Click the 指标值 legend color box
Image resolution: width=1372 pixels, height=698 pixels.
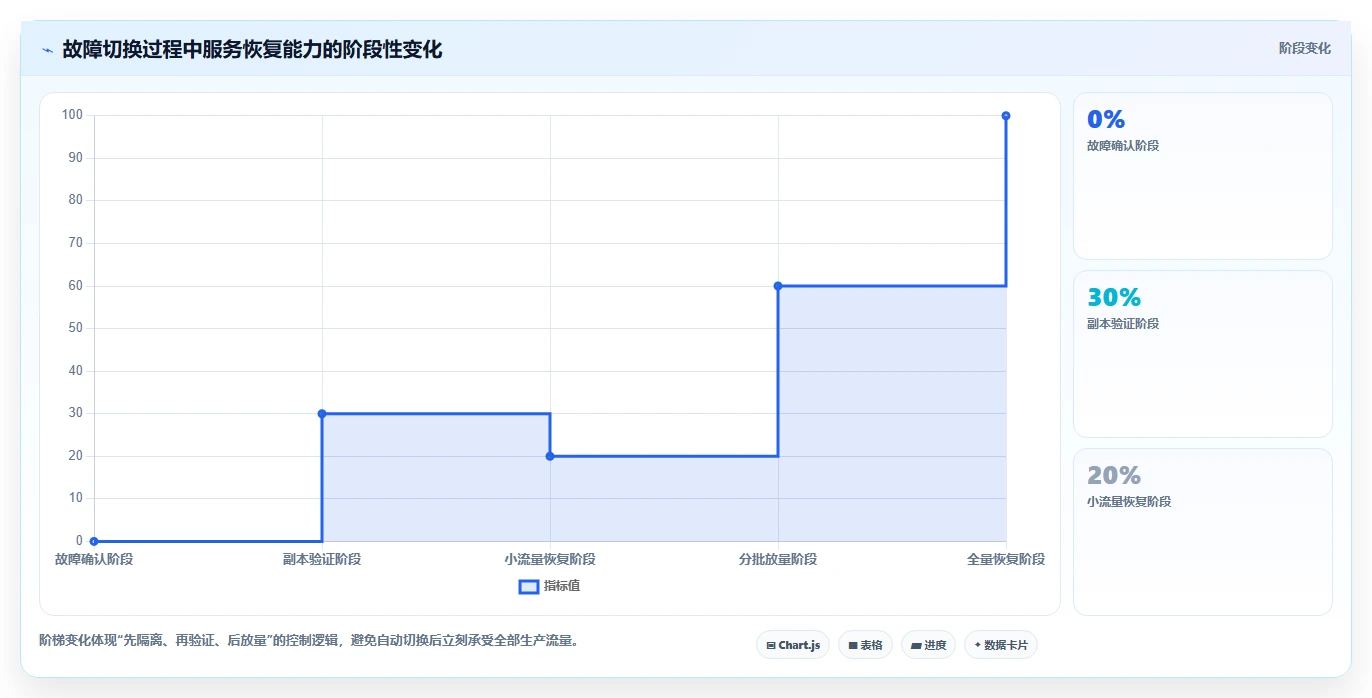coord(529,586)
